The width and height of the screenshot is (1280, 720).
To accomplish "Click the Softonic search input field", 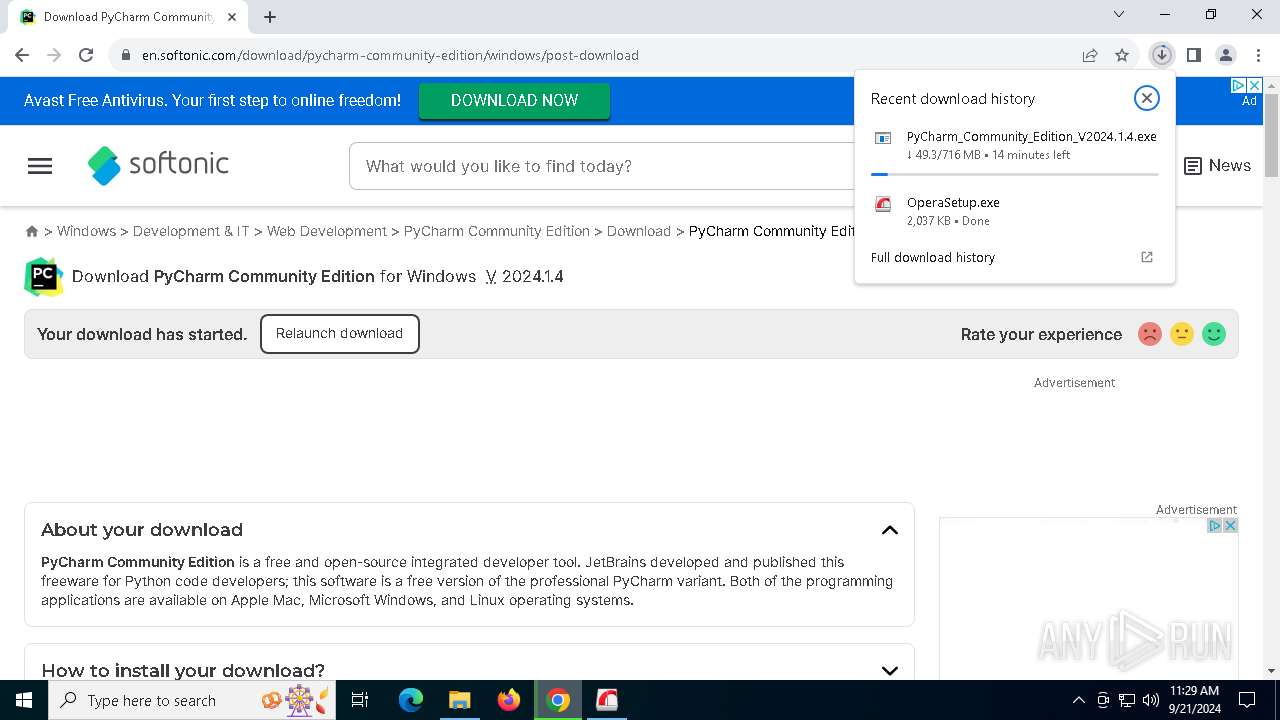I will [602, 166].
